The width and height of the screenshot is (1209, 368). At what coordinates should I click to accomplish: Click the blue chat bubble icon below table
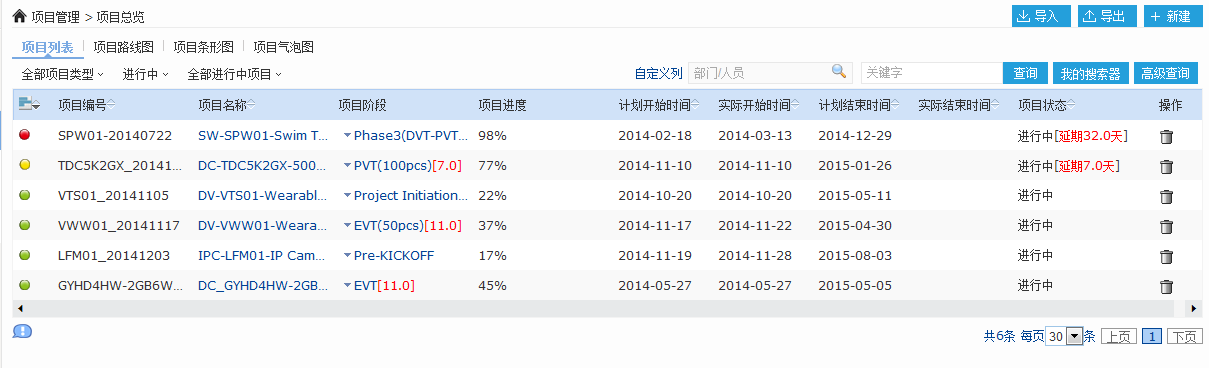tap(22, 331)
